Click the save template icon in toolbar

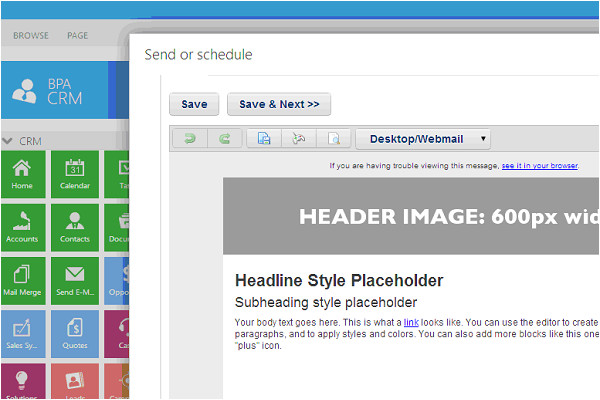tap(264, 139)
